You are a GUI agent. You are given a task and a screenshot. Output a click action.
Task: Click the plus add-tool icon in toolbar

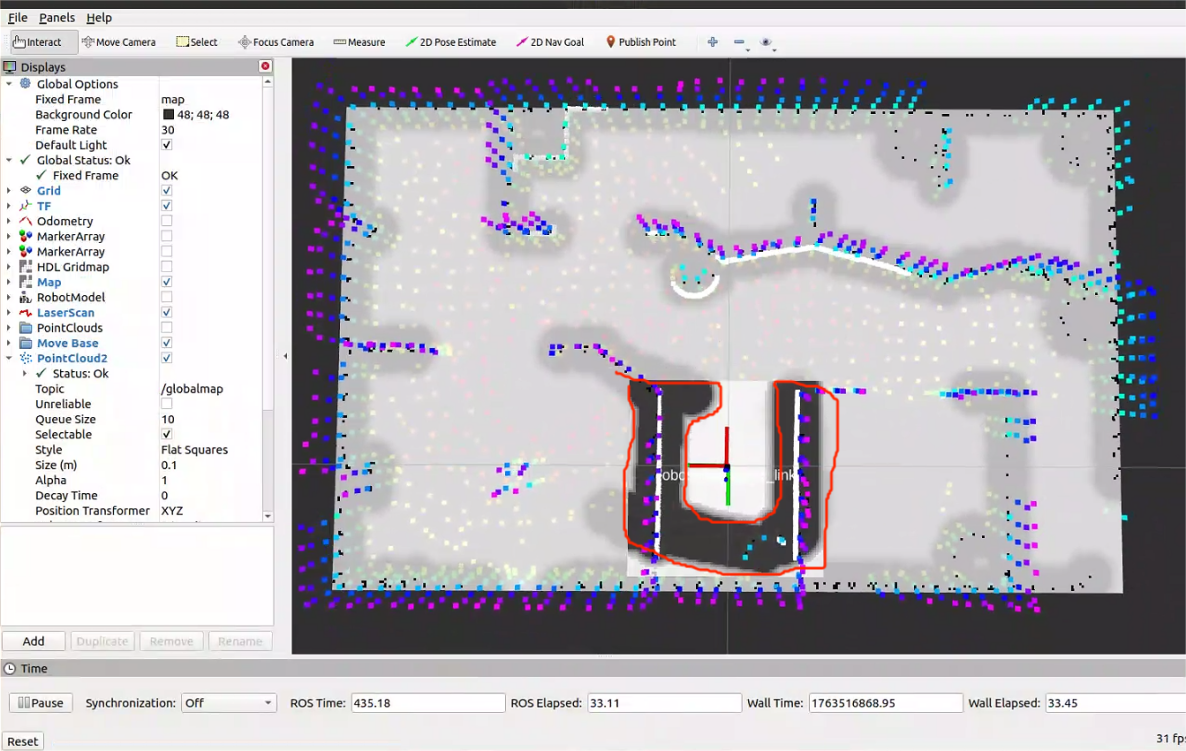click(712, 42)
